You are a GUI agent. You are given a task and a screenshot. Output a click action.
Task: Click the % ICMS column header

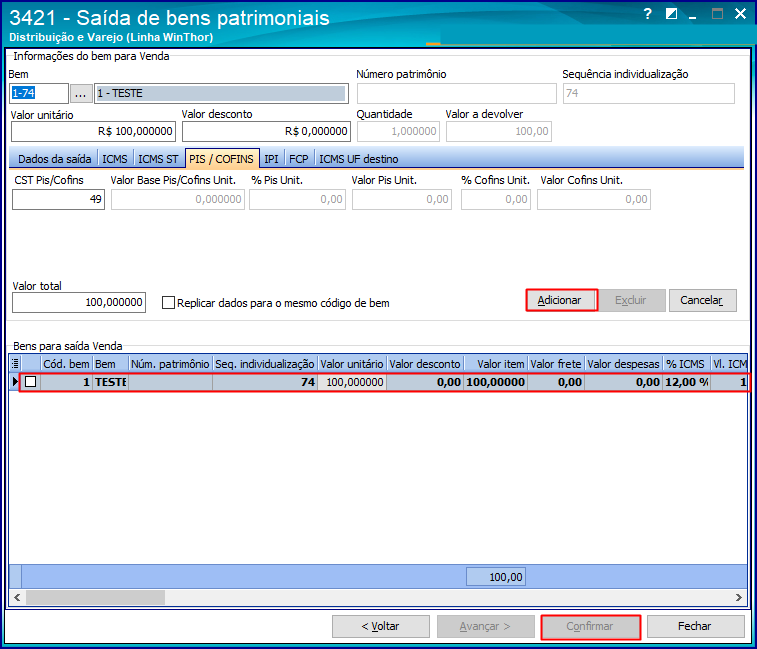(x=686, y=364)
